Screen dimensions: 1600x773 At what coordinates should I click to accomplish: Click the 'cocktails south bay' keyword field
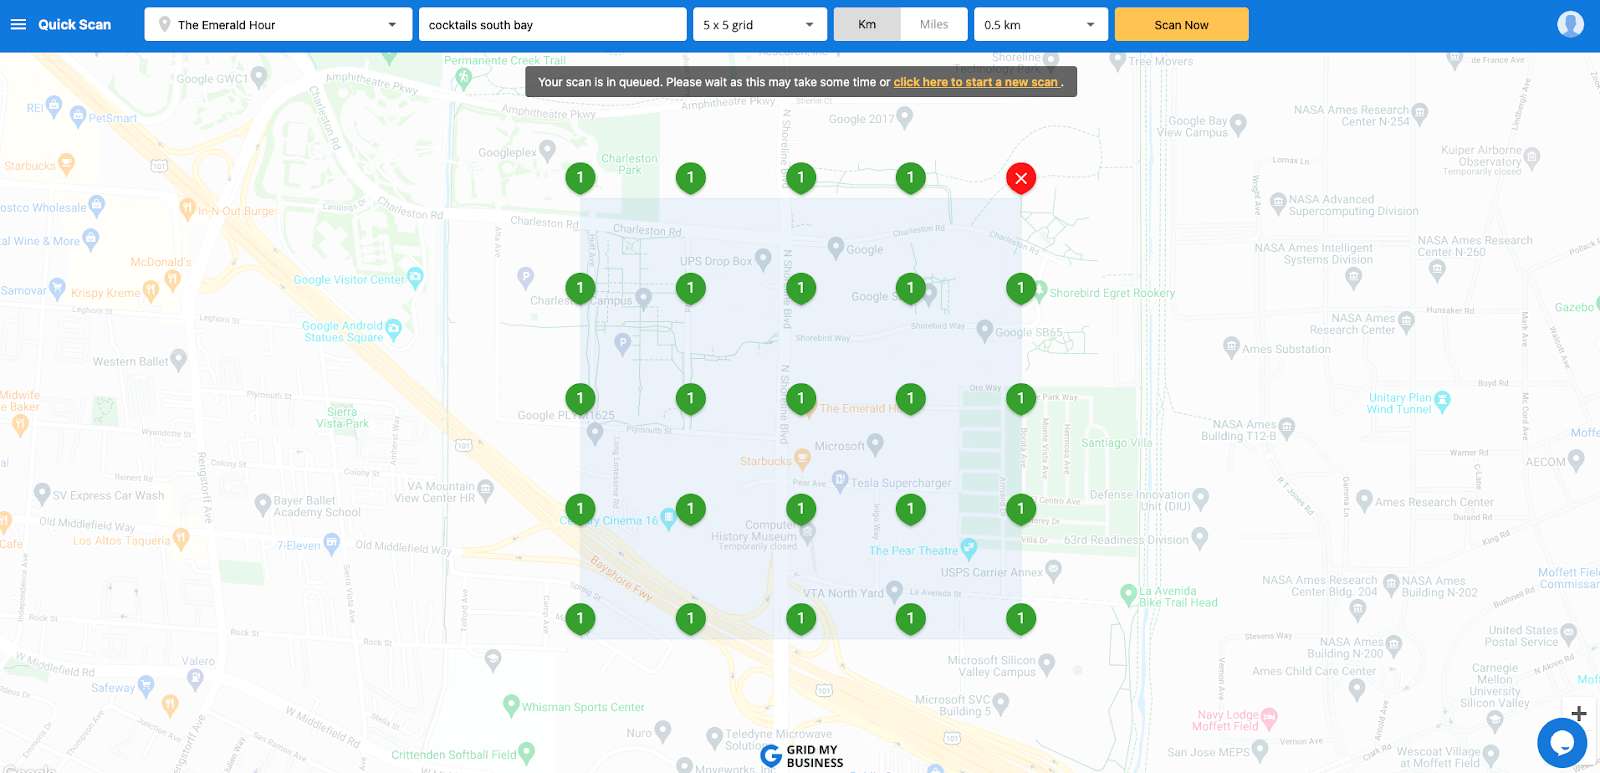tap(552, 24)
